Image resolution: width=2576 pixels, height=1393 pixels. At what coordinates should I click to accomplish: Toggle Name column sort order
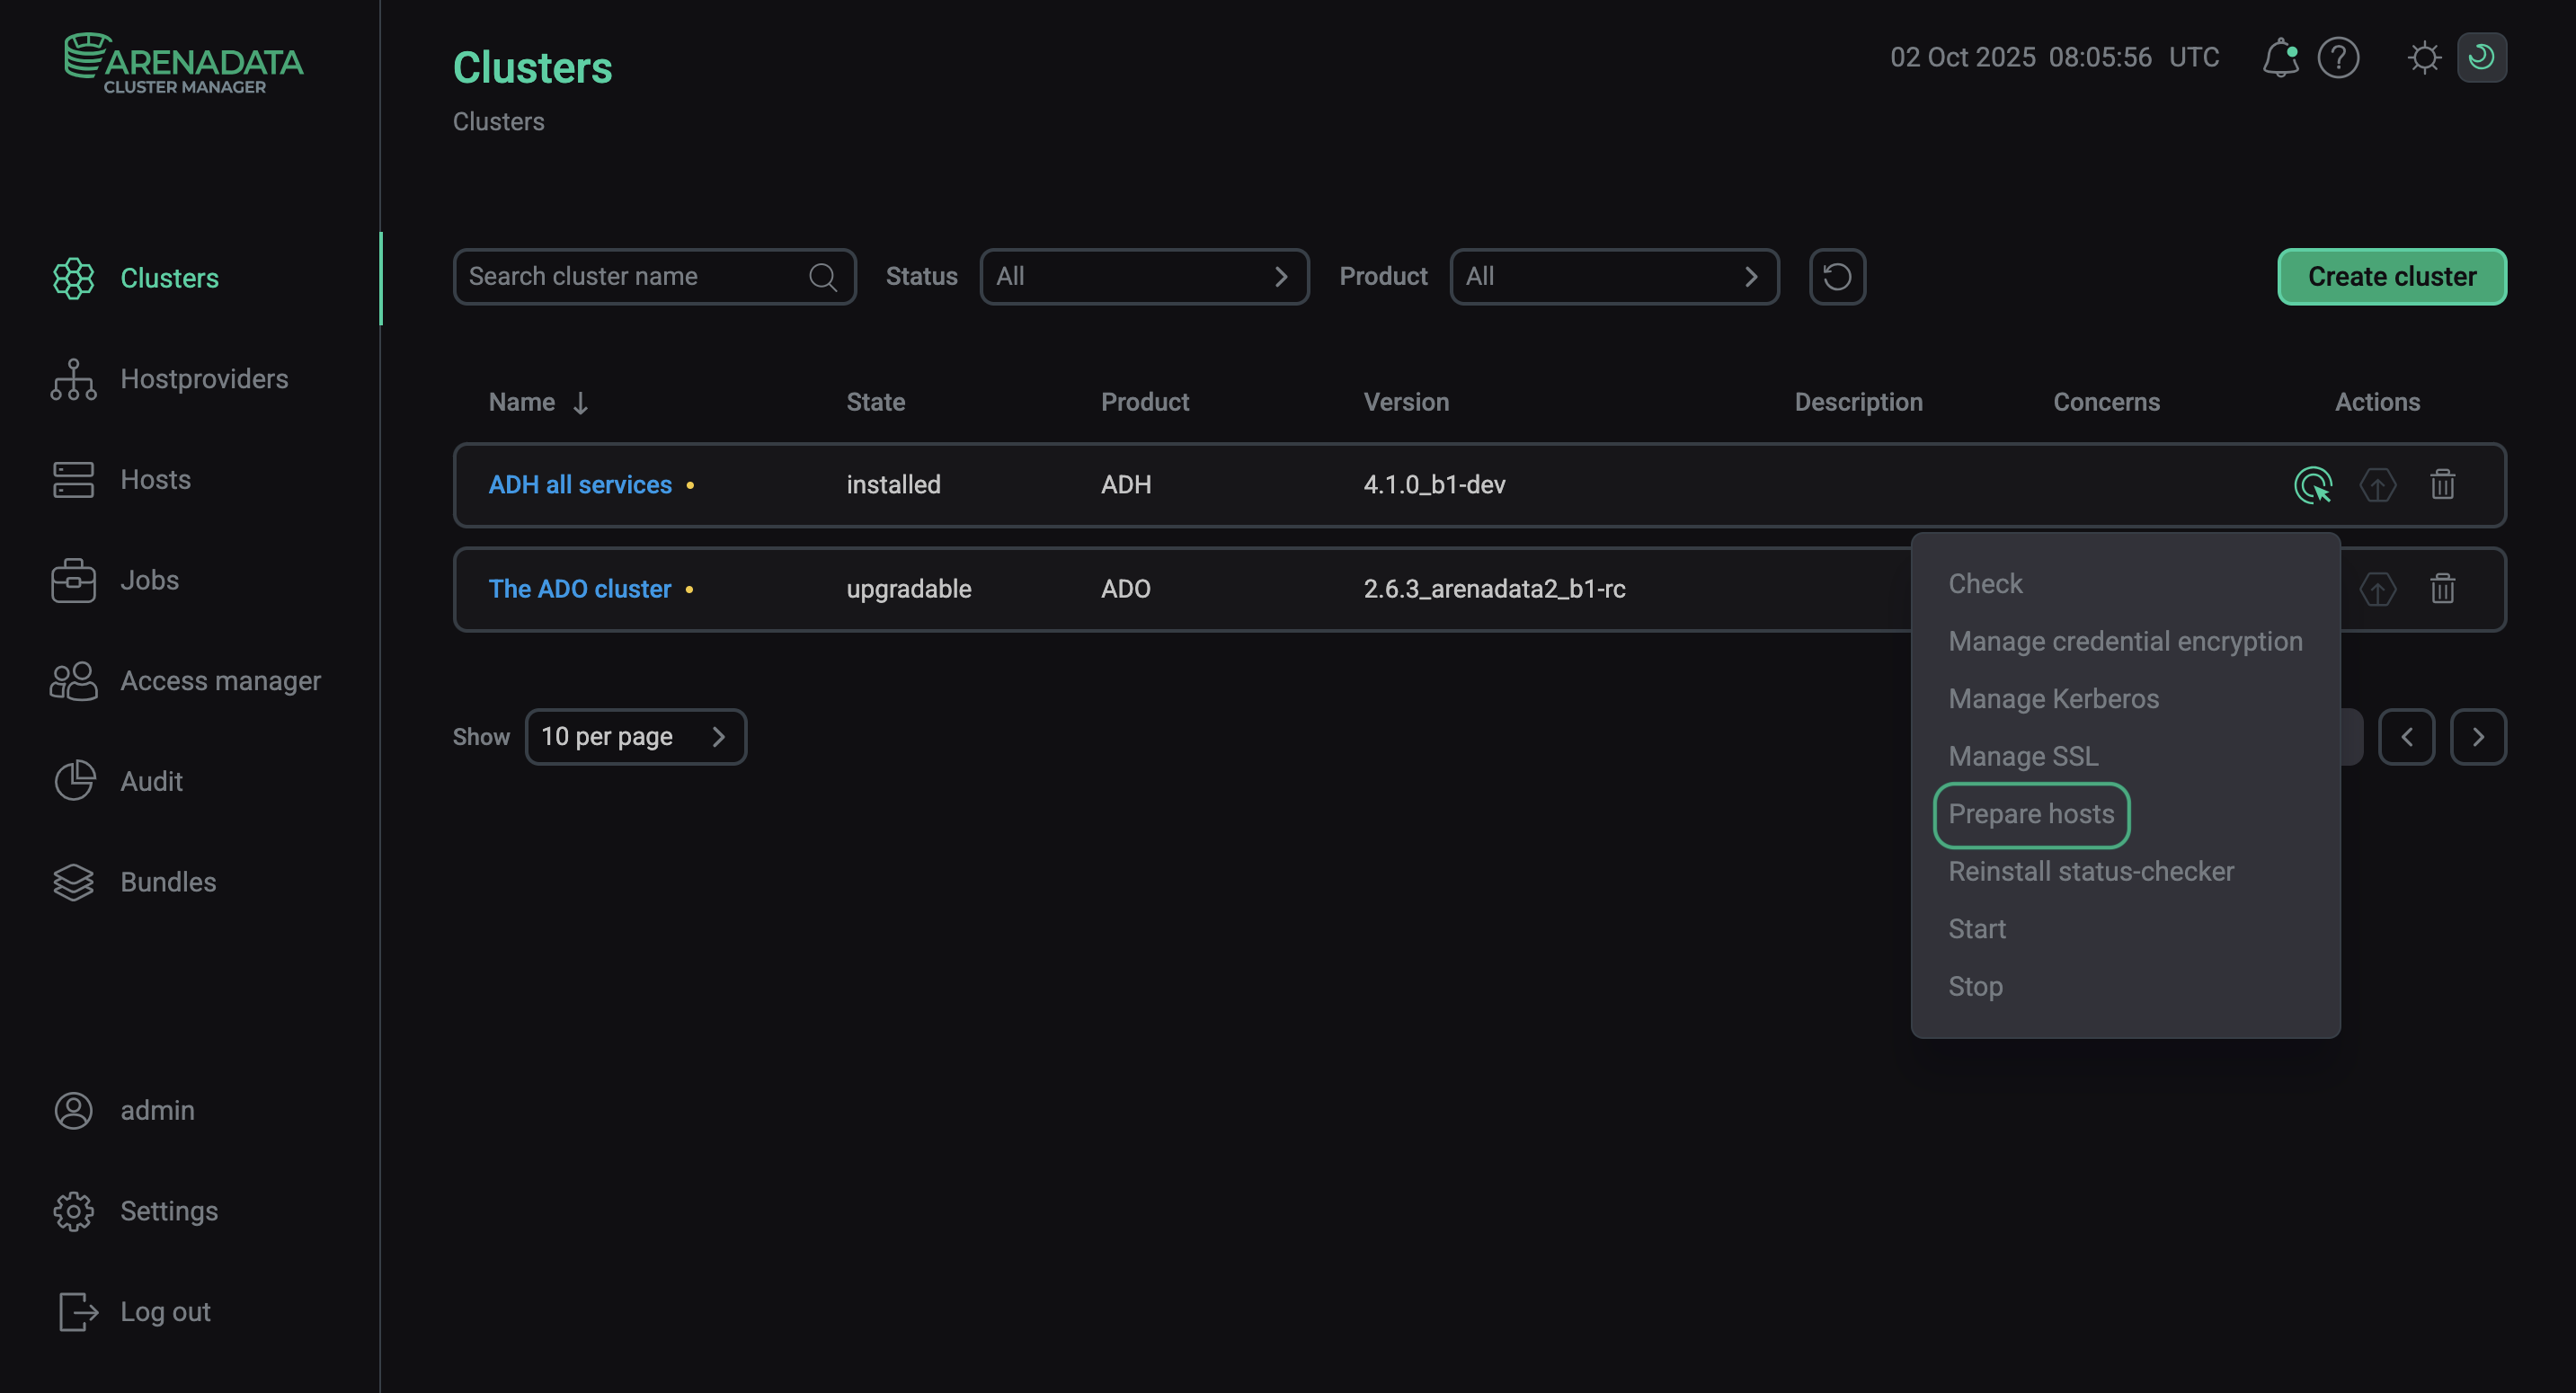tap(581, 402)
